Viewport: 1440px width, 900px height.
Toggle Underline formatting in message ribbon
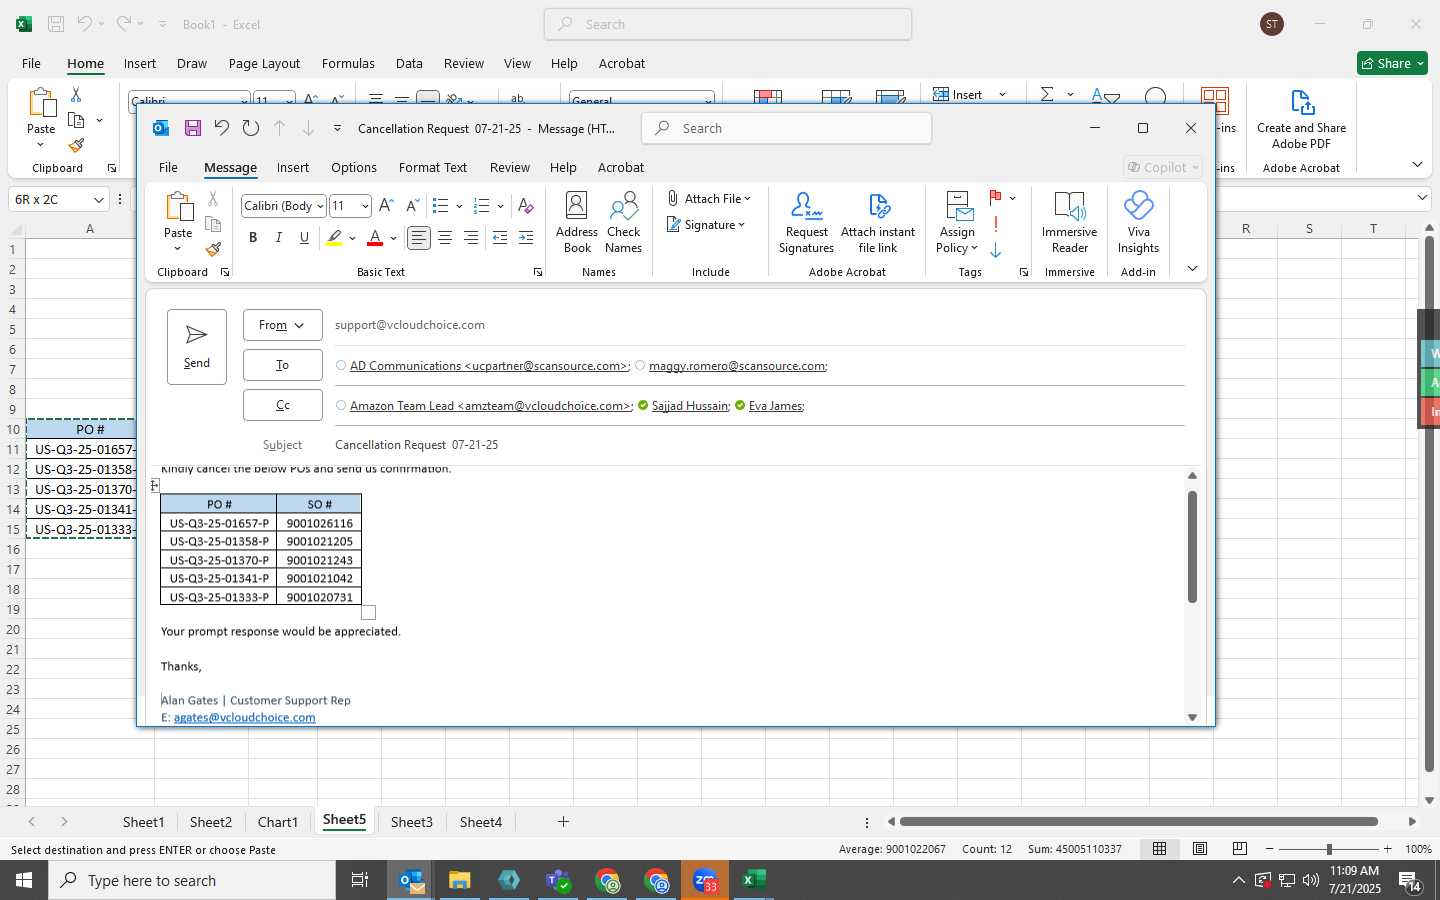click(x=305, y=238)
